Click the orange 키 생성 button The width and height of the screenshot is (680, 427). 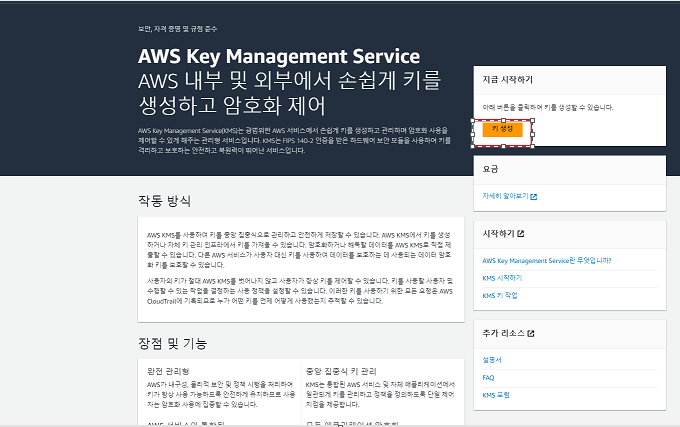502,129
